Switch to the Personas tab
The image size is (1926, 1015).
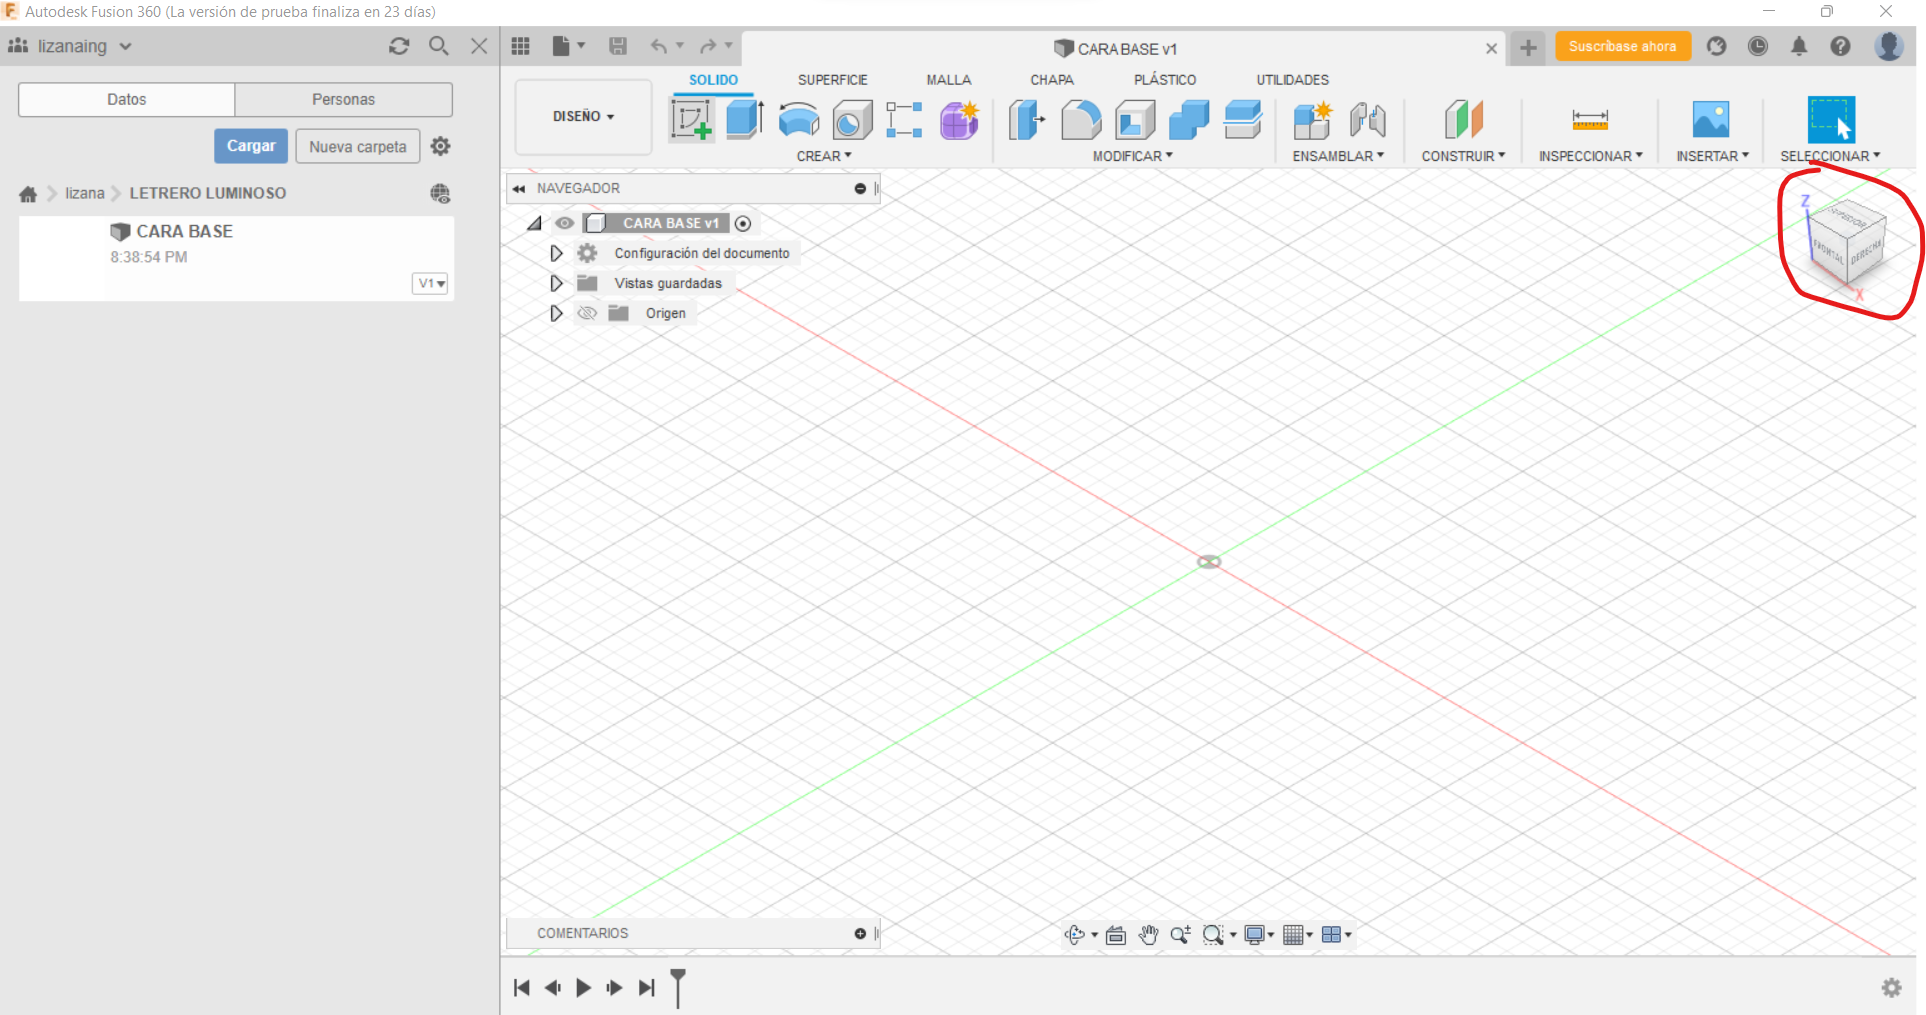pos(343,99)
